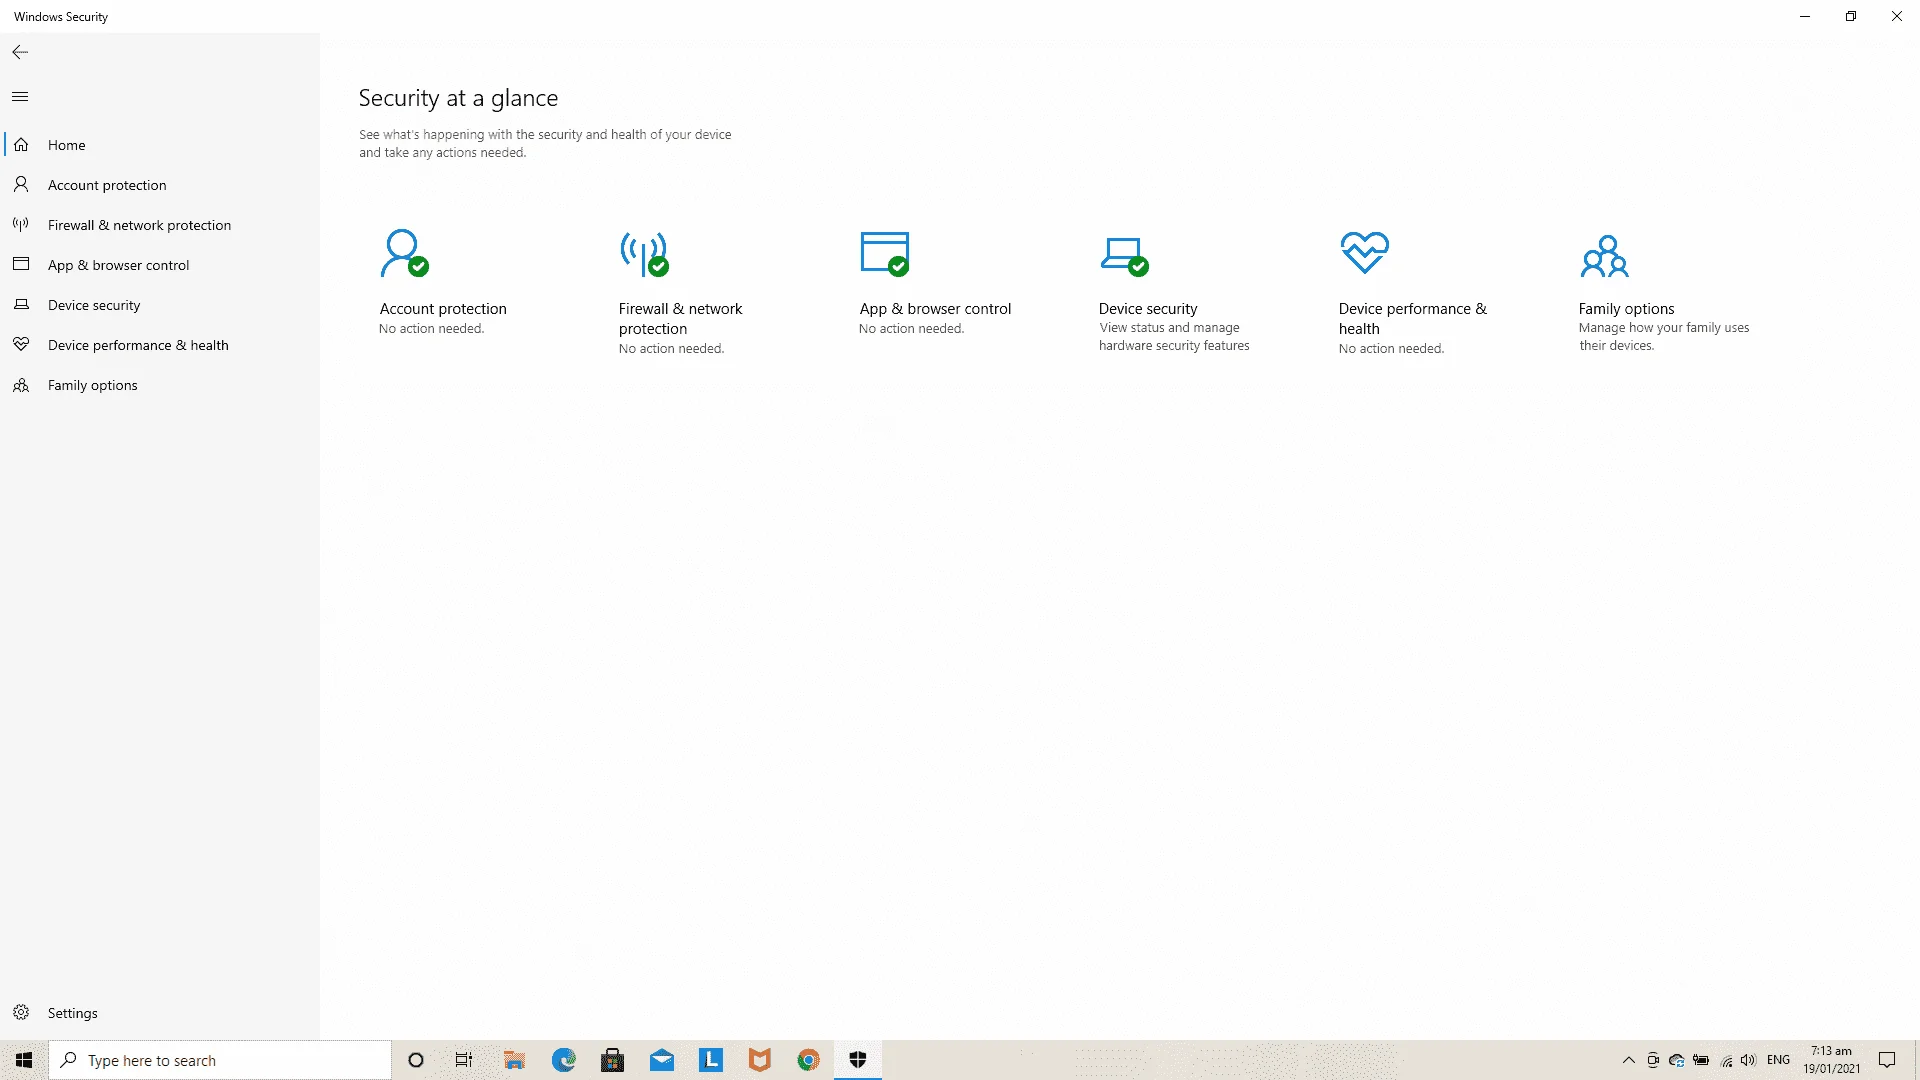Click the Windows Security shield taskbar icon
This screenshot has width=1920, height=1080.
(858, 1060)
